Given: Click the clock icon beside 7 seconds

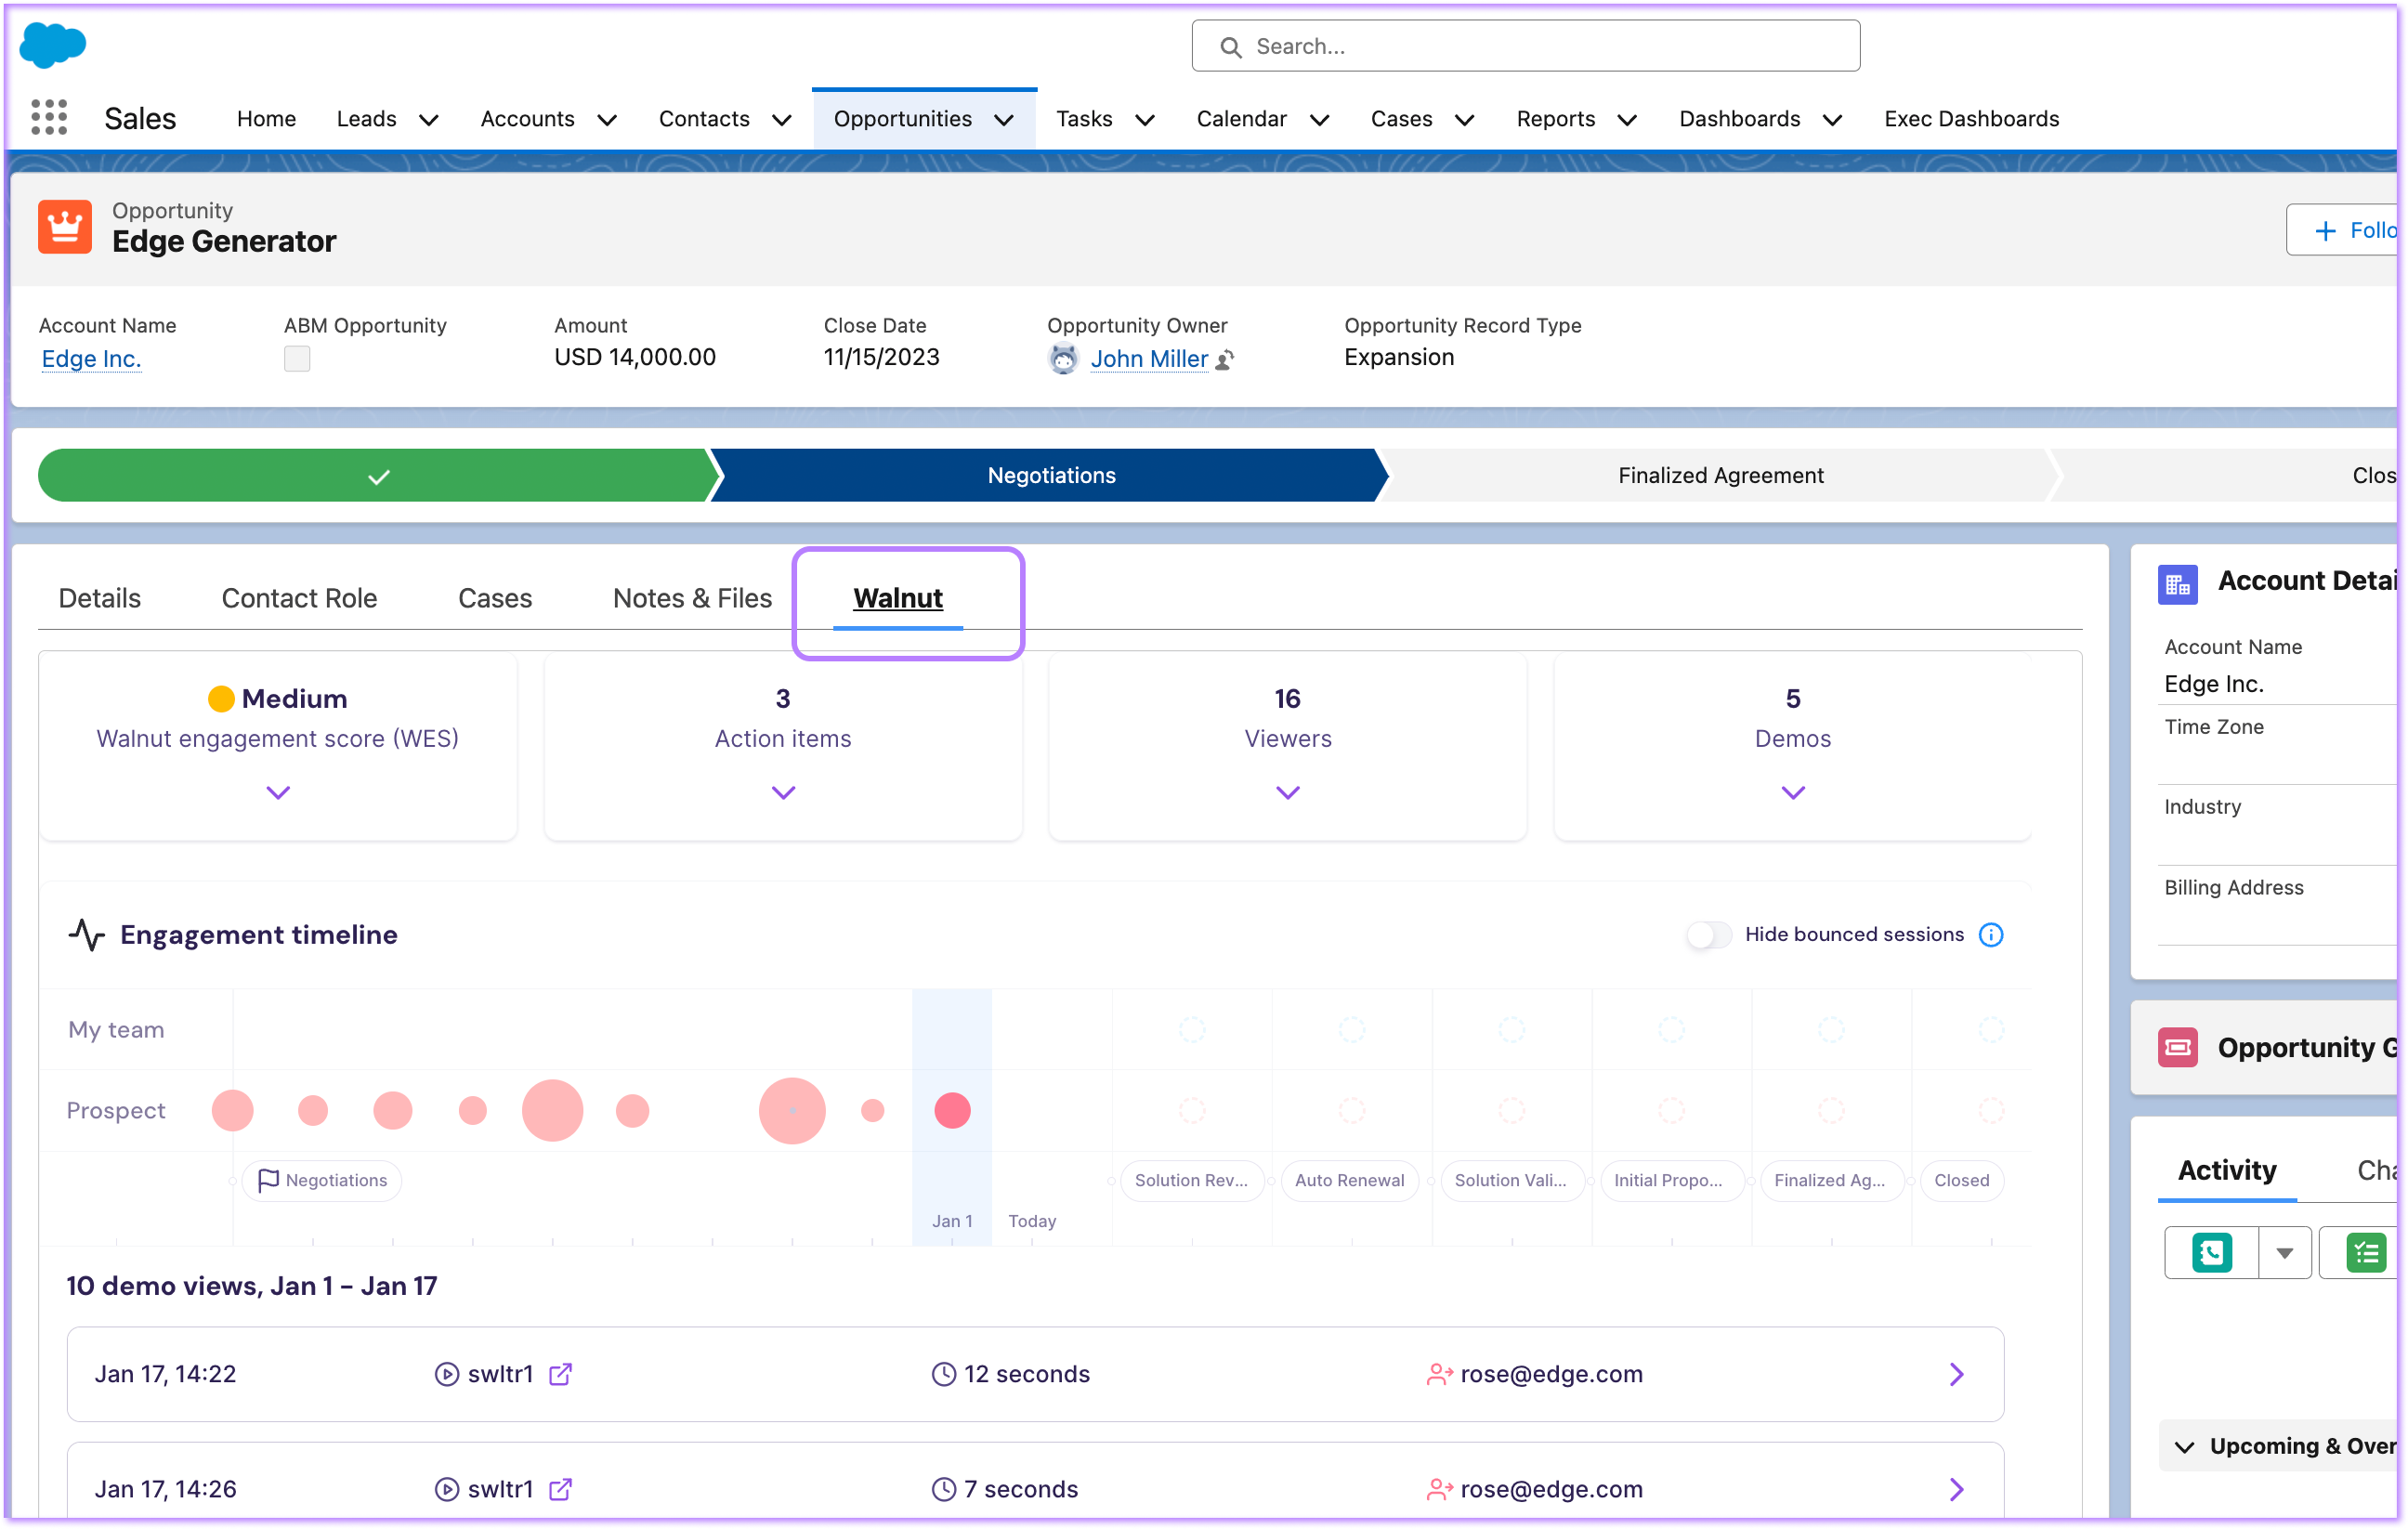Looking at the screenshot, I should [944, 1490].
